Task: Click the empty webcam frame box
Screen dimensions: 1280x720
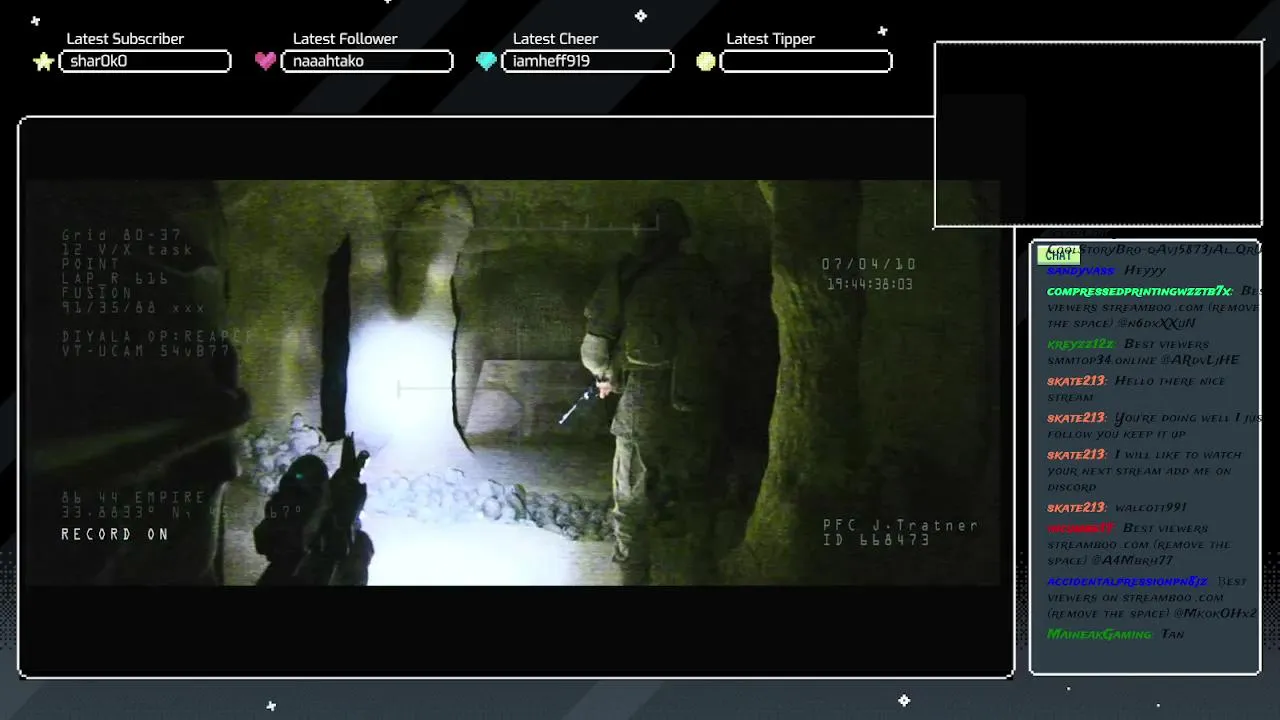Action: [1098, 135]
